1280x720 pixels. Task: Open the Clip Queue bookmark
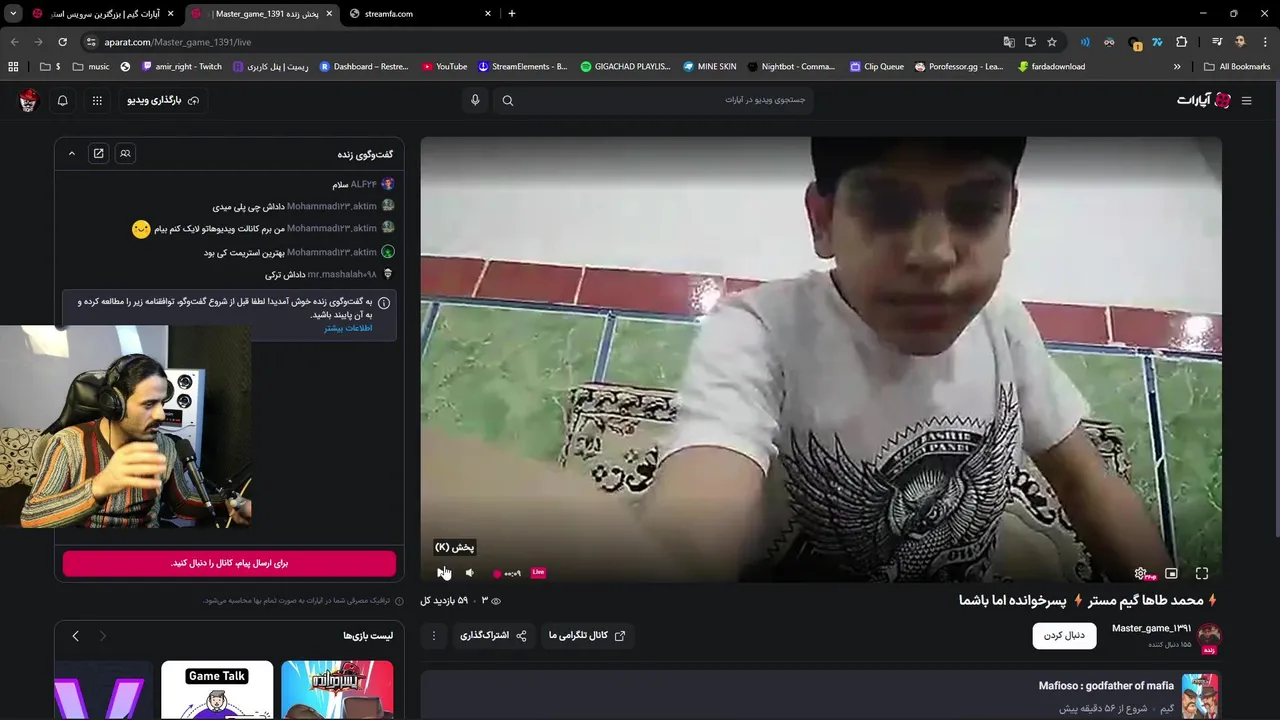(x=877, y=67)
